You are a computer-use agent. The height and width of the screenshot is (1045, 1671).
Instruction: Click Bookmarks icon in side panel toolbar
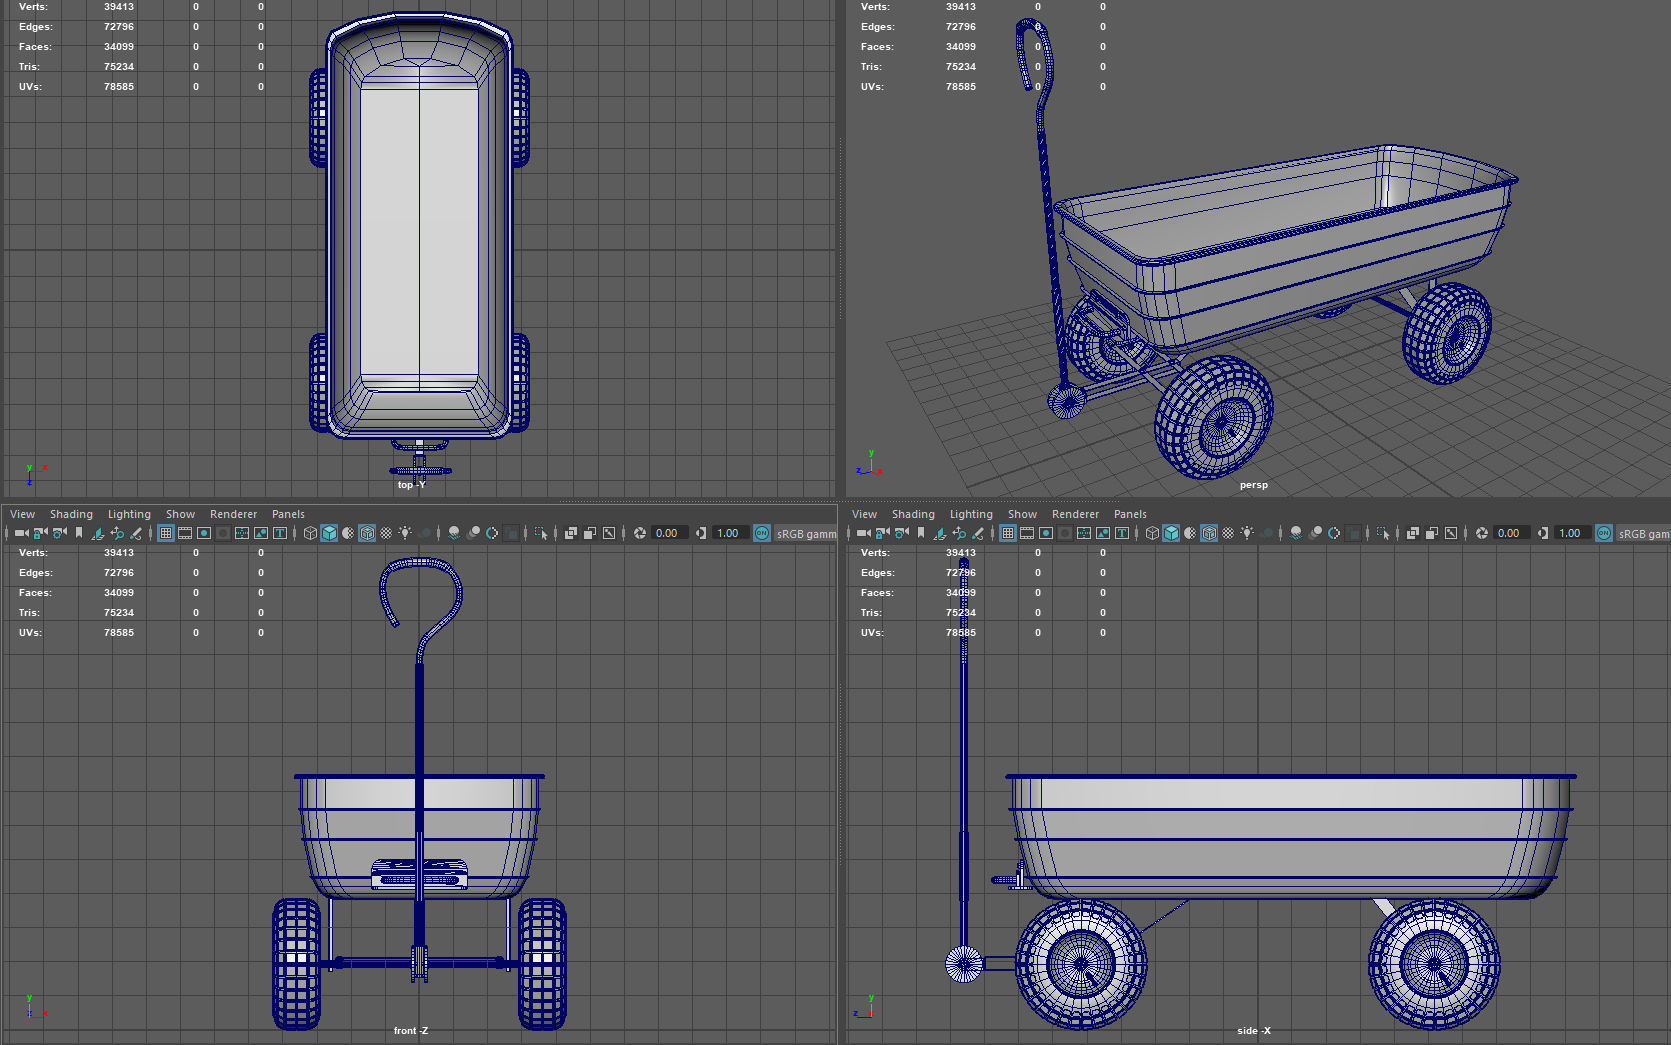[x=921, y=533]
